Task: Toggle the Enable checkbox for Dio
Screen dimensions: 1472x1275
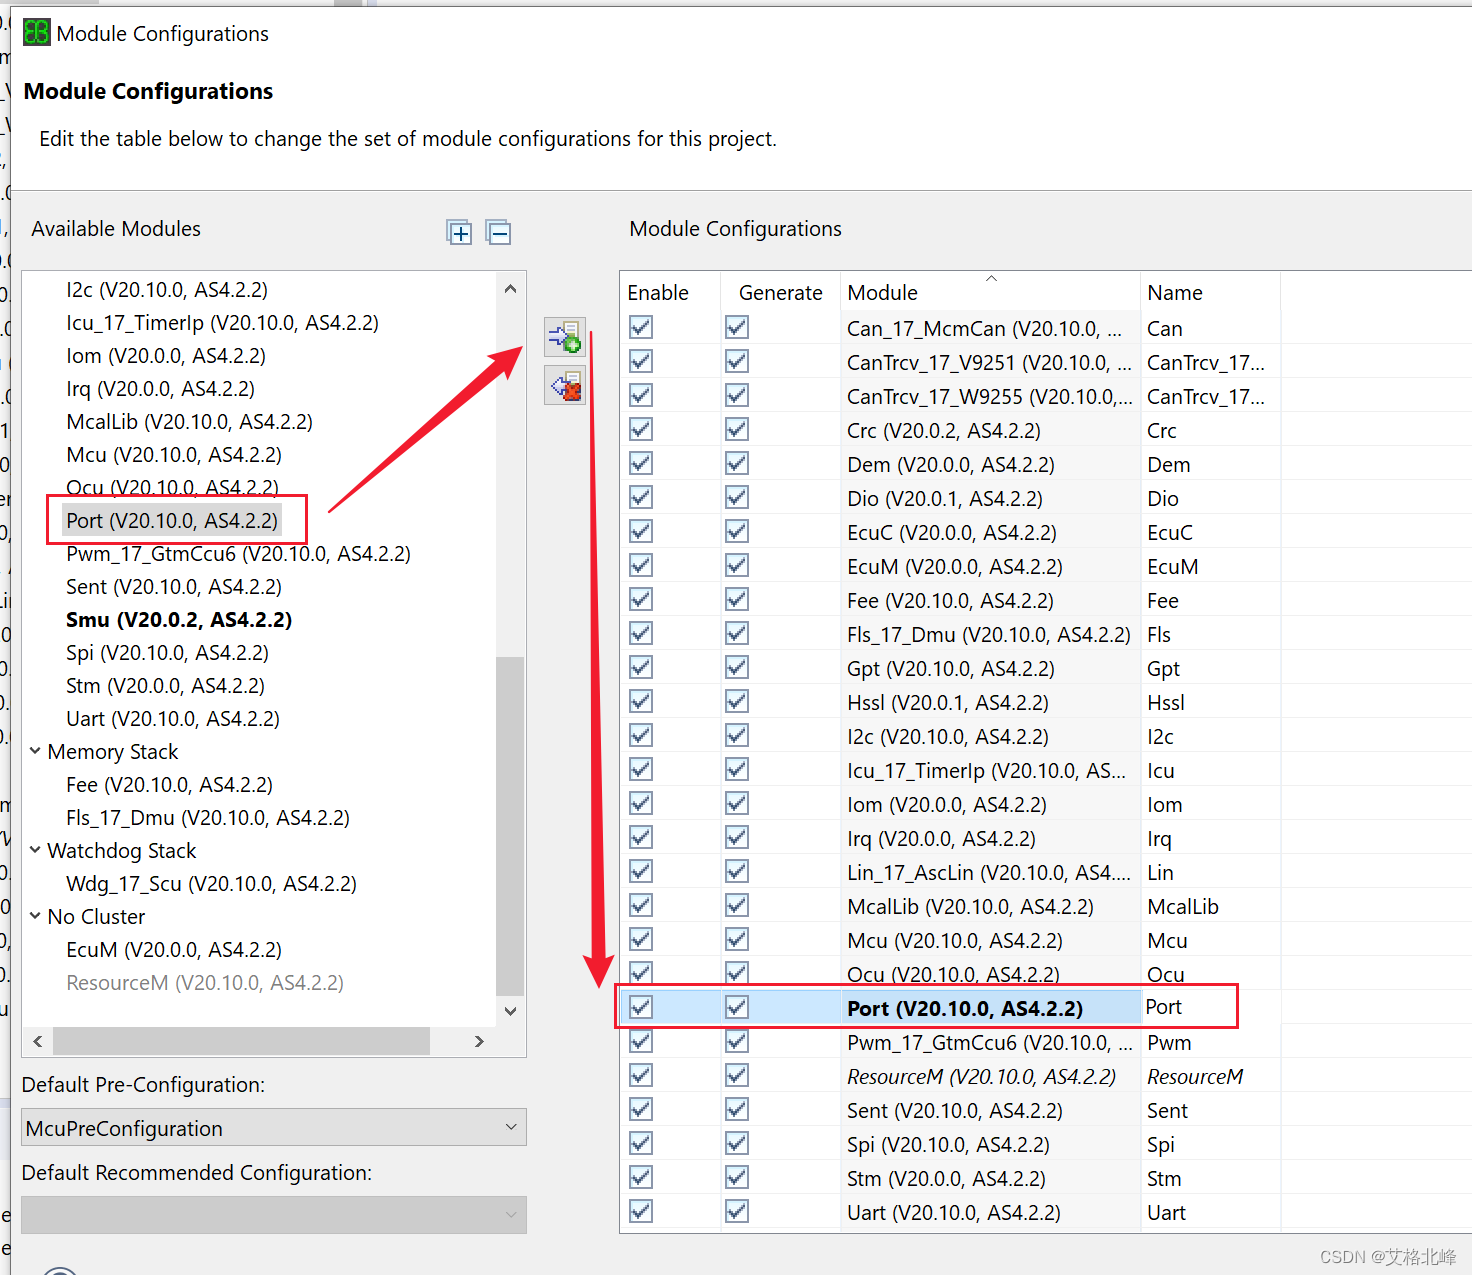Action: tap(640, 497)
